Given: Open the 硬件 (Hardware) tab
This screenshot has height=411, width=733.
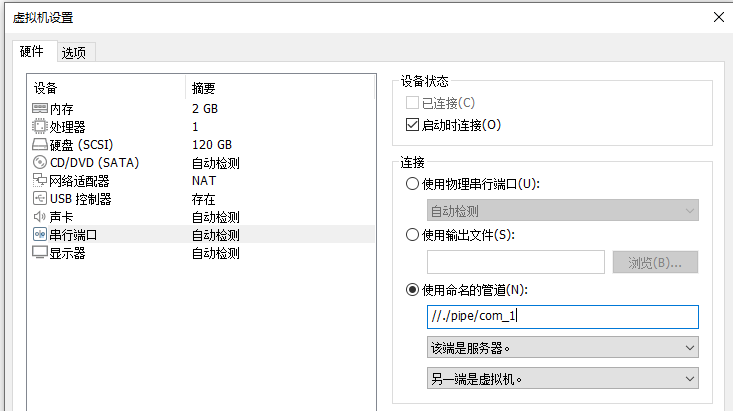Looking at the screenshot, I should pyautogui.click(x=32, y=52).
